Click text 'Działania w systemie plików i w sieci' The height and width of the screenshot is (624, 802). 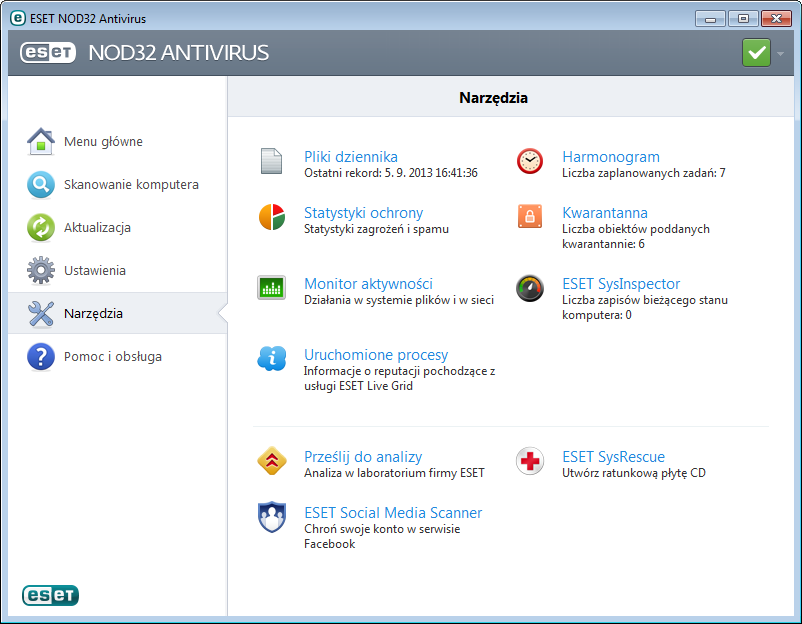(399, 300)
